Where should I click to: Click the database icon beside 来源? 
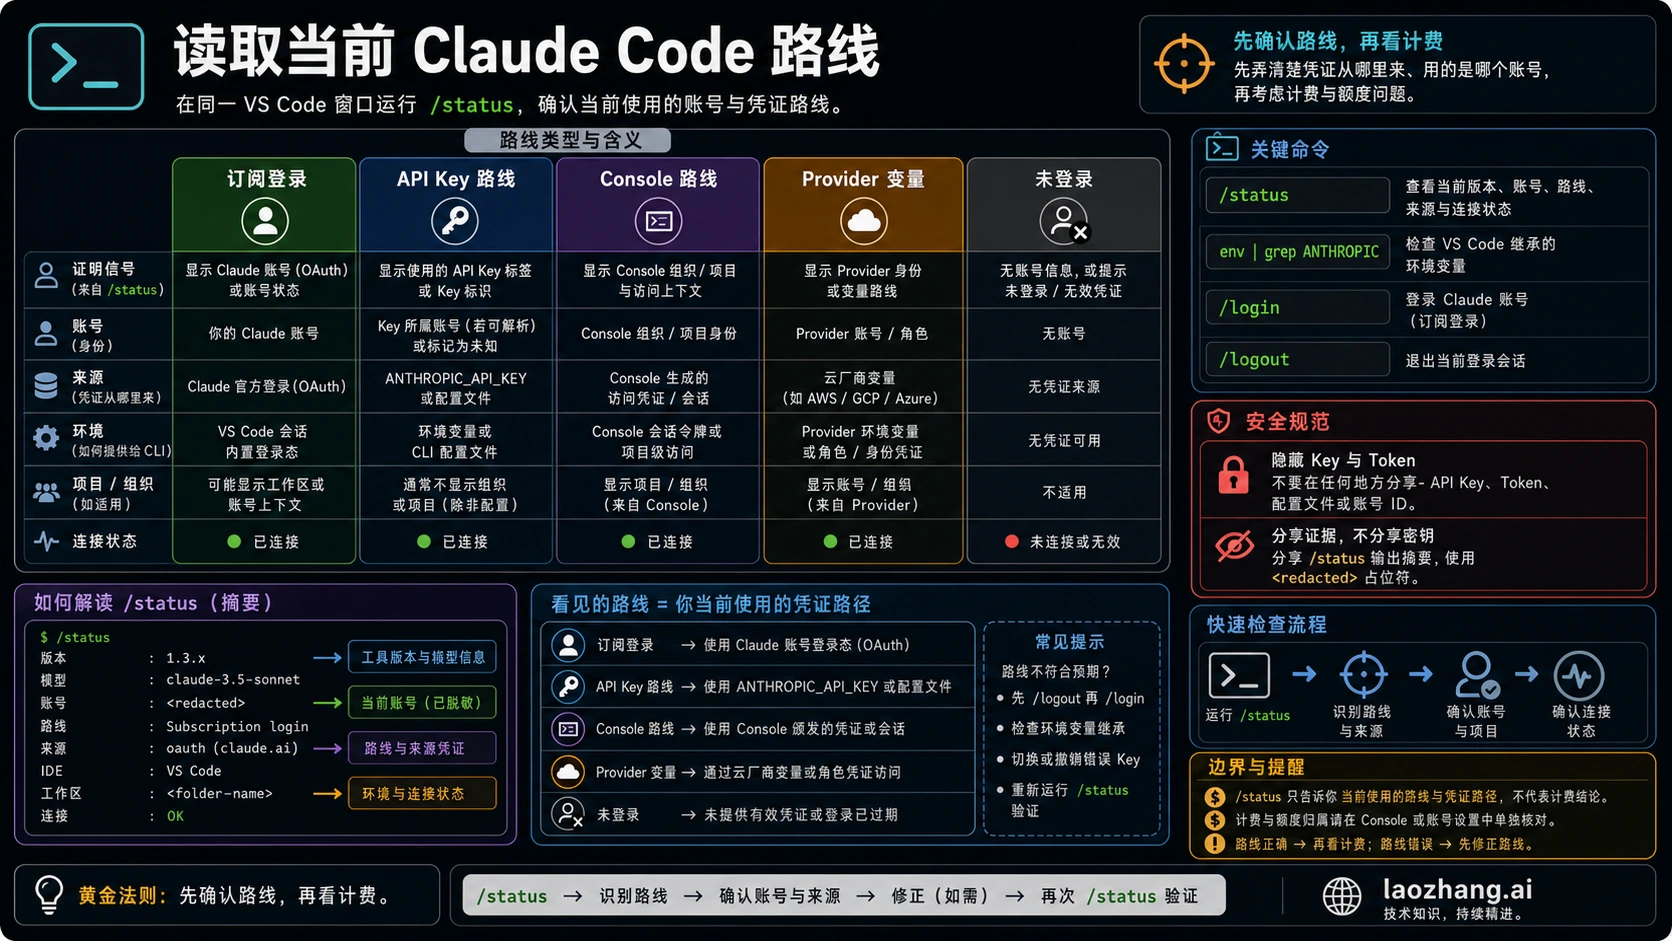pyautogui.click(x=46, y=386)
